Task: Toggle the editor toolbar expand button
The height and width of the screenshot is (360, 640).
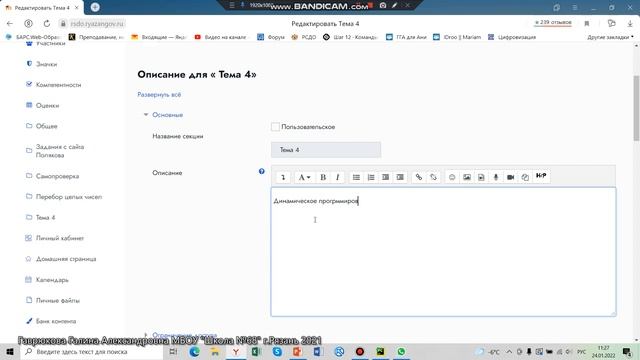Action: [283, 177]
